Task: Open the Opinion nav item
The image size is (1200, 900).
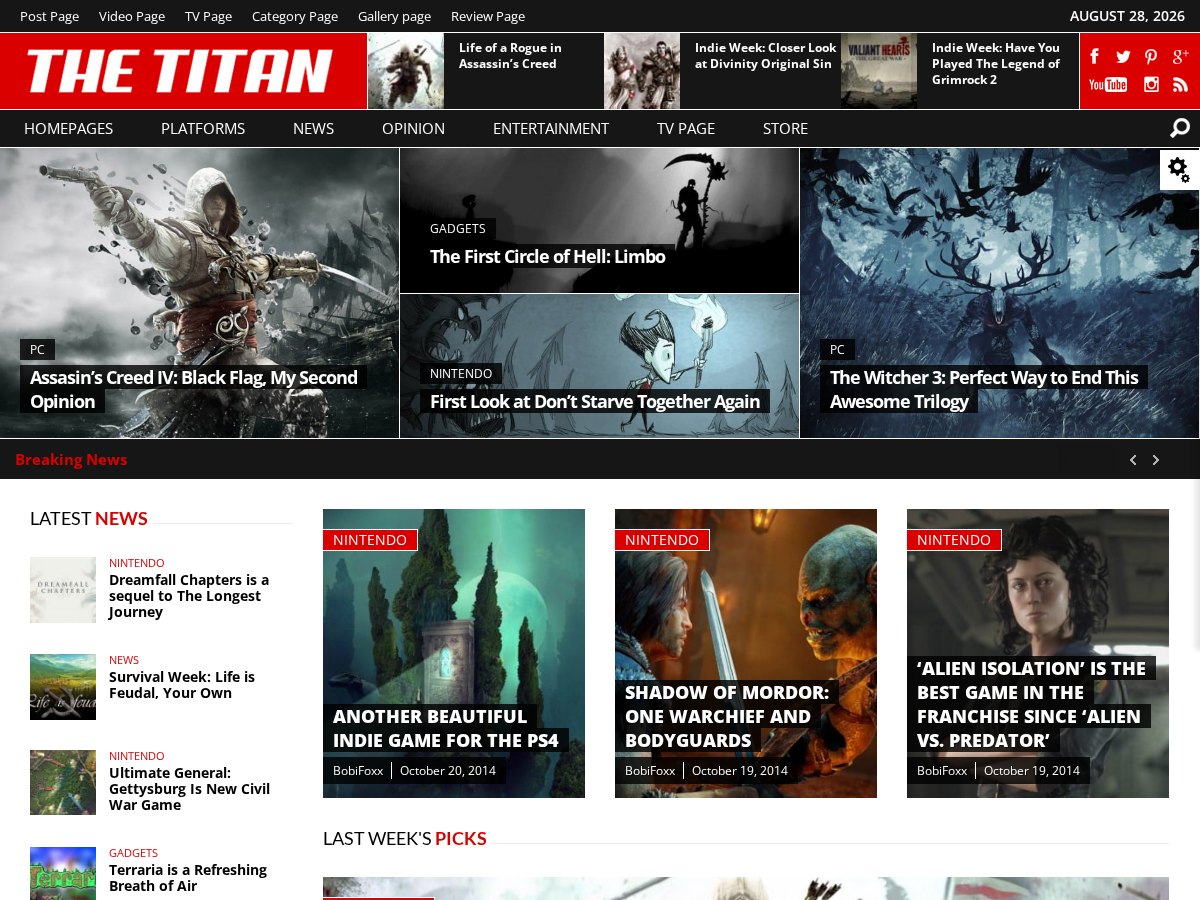Action: pyautogui.click(x=413, y=128)
